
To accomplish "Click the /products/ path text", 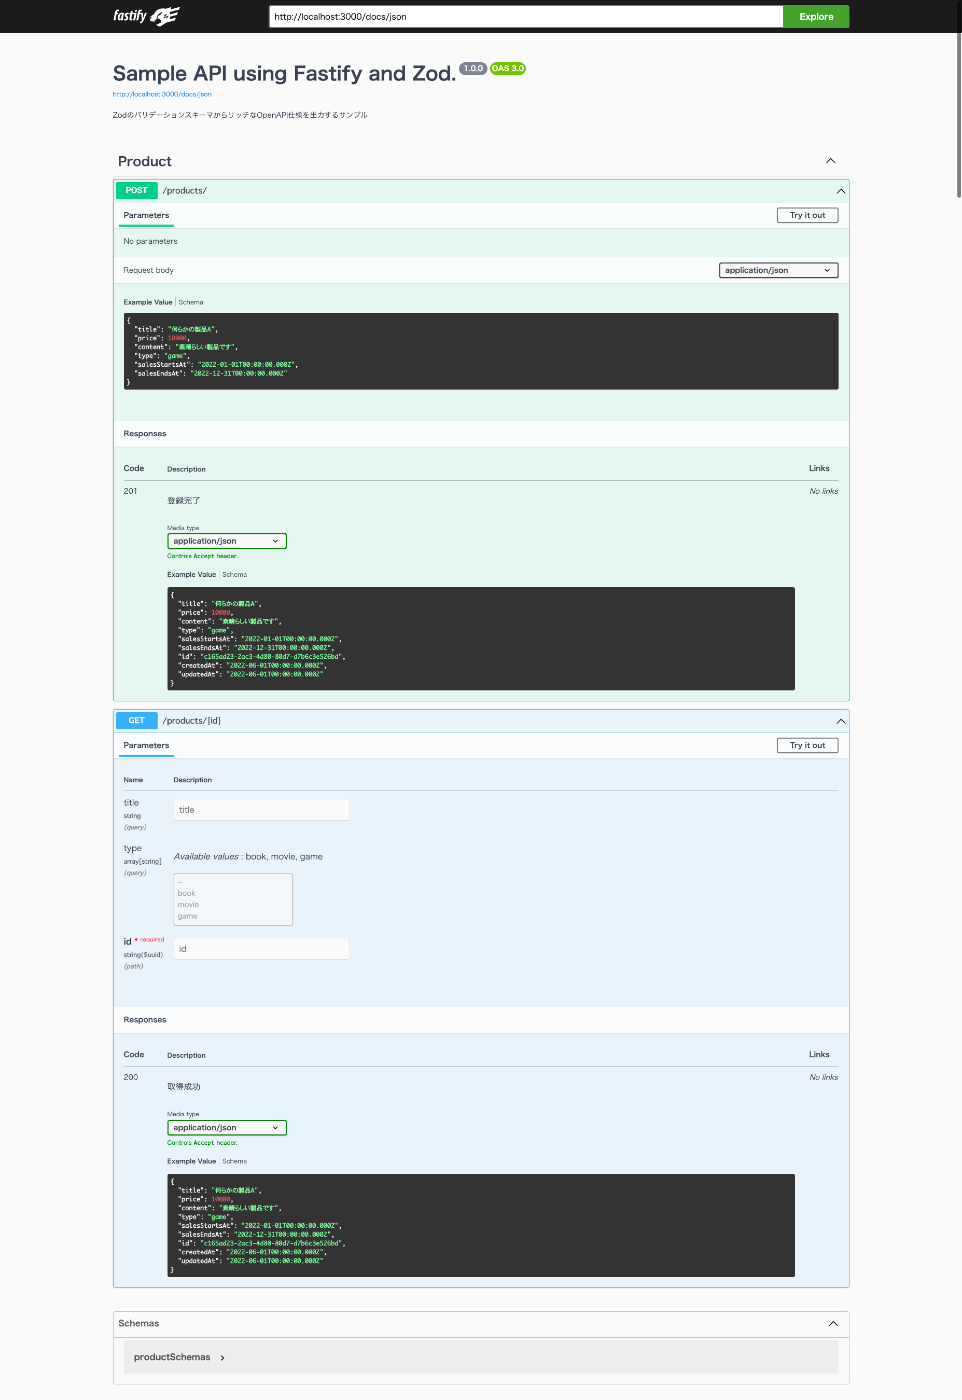I will (x=185, y=191).
